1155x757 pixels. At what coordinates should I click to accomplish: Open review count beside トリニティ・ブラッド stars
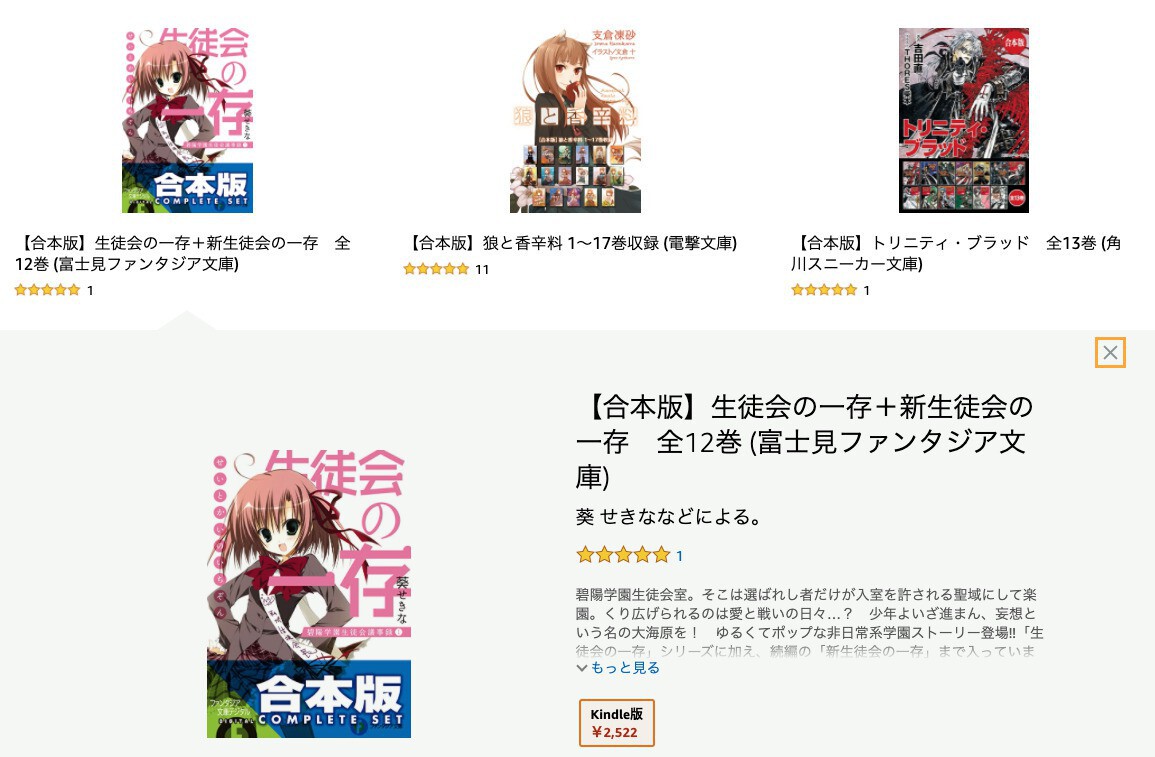[x=867, y=290]
